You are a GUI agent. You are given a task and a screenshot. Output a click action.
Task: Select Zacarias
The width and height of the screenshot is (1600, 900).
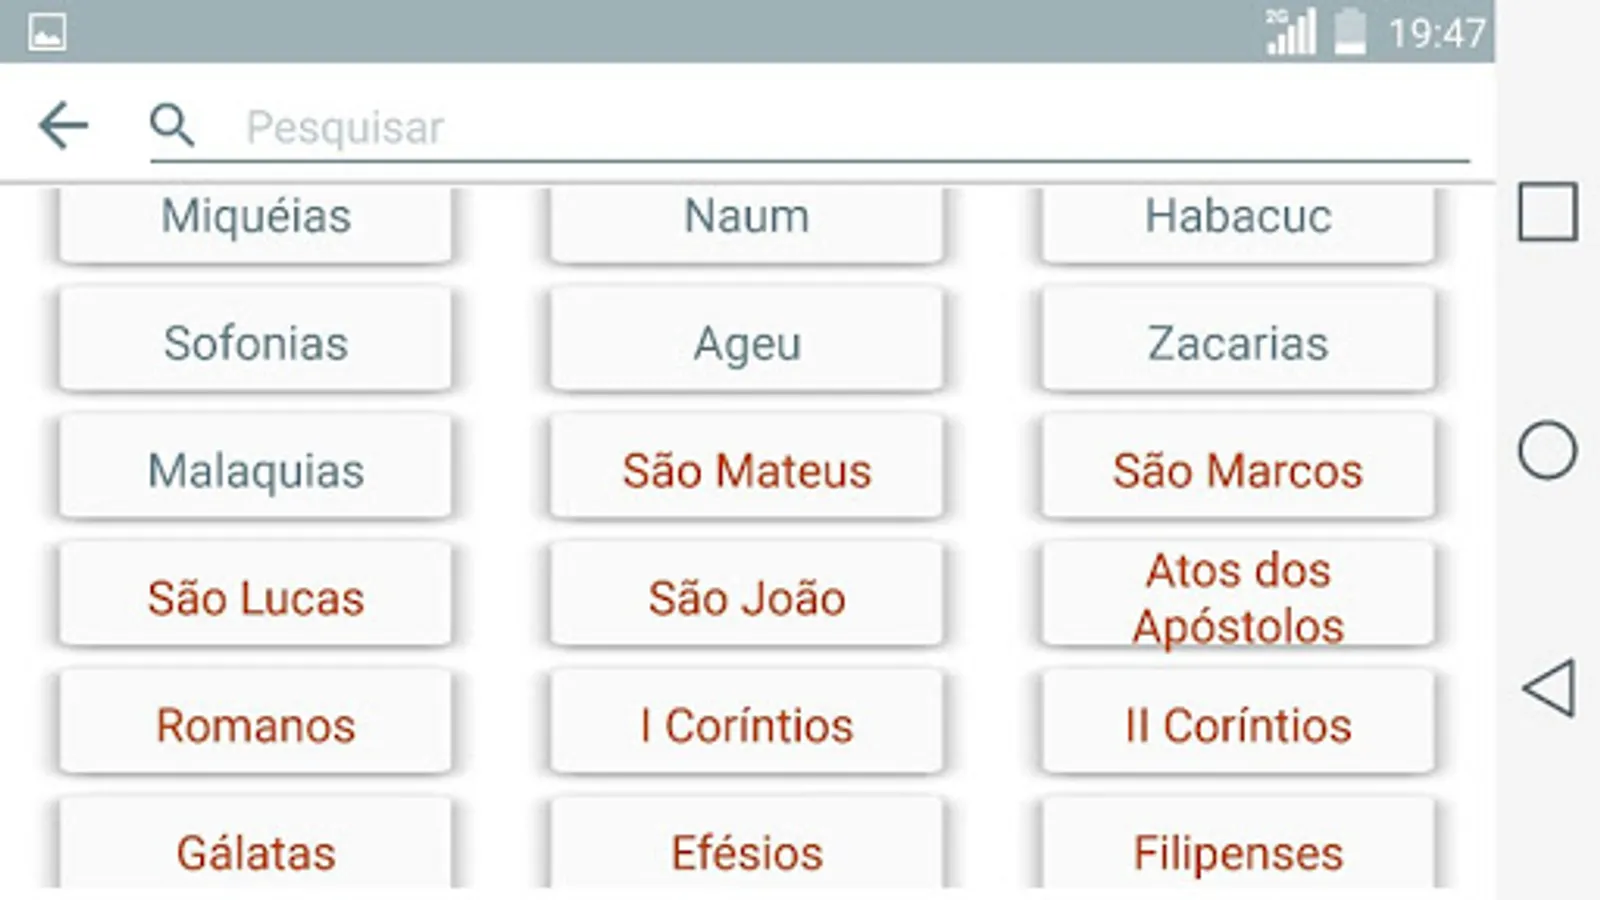coord(1238,343)
